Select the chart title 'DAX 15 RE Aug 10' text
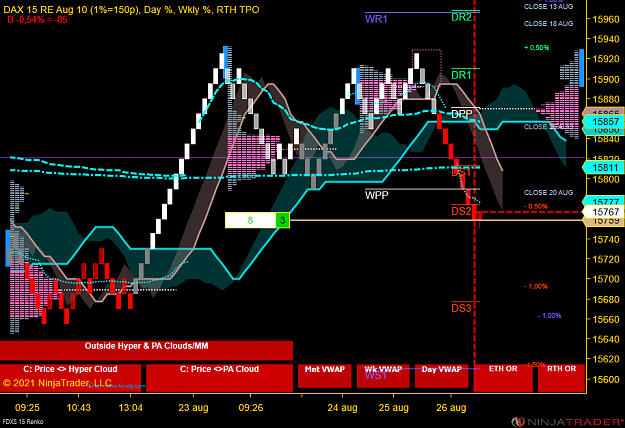The width and height of the screenshot is (625, 428). tap(45, 10)
